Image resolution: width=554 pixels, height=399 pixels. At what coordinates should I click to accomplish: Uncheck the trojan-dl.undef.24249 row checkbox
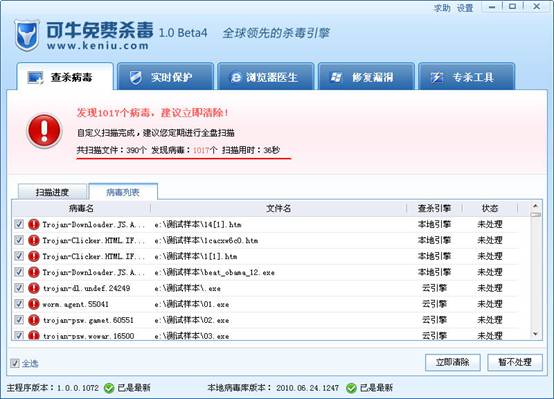(19, 288)
